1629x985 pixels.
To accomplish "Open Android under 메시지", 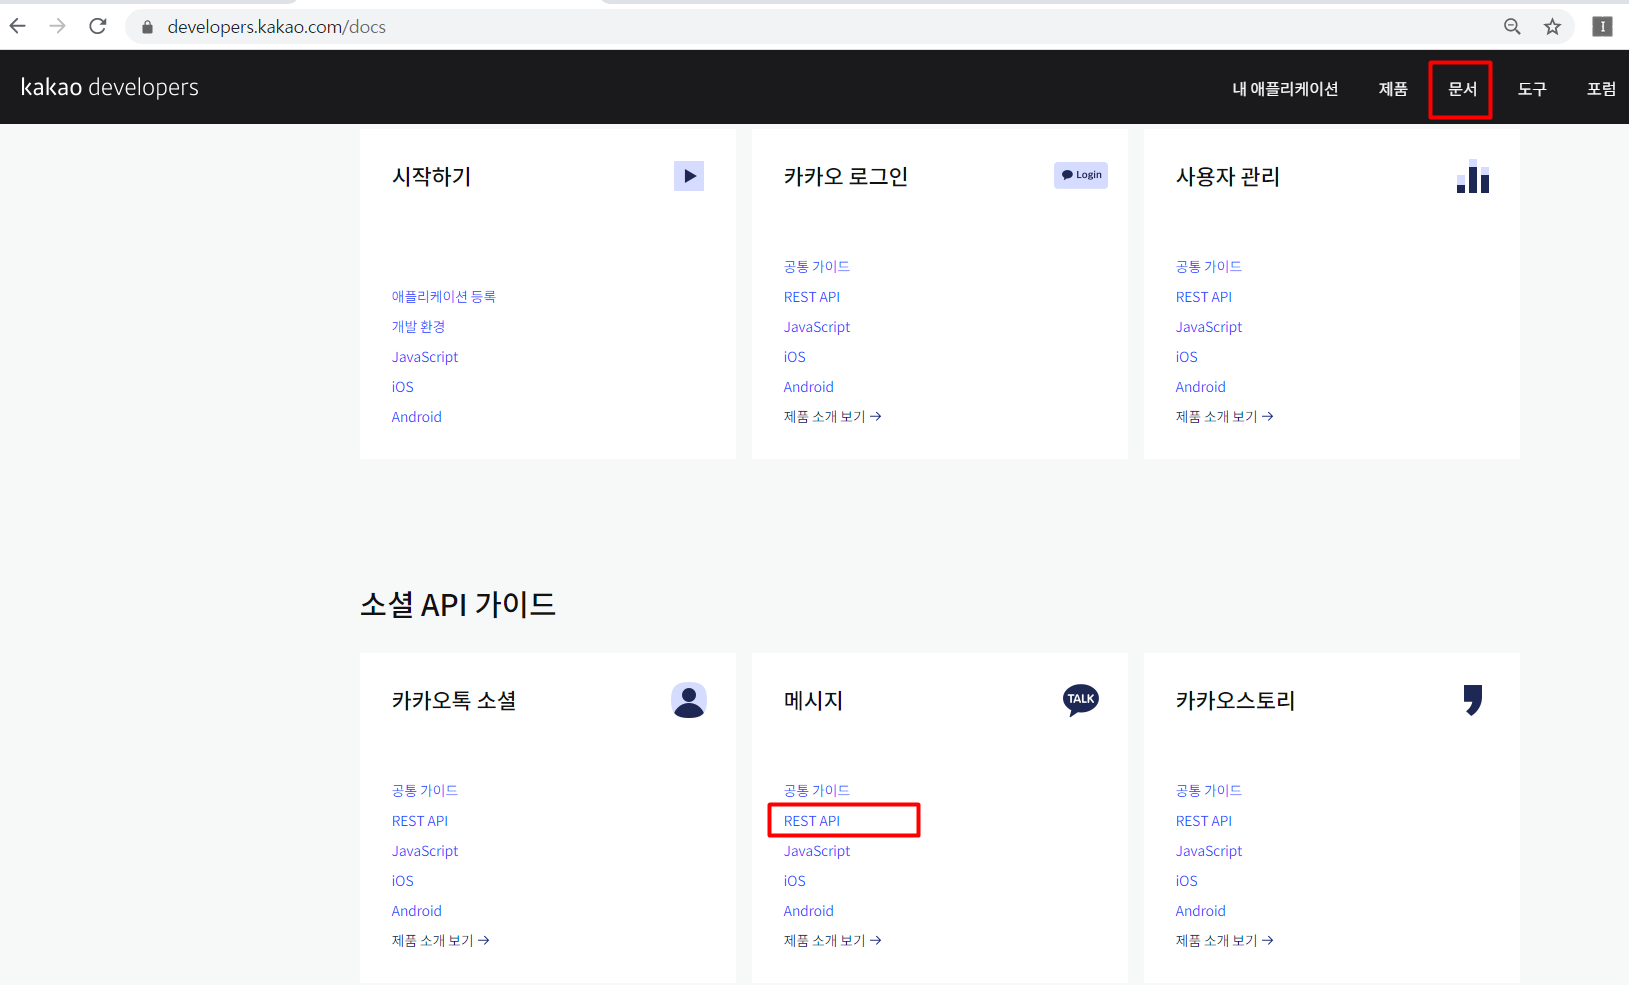I will 809,911.
